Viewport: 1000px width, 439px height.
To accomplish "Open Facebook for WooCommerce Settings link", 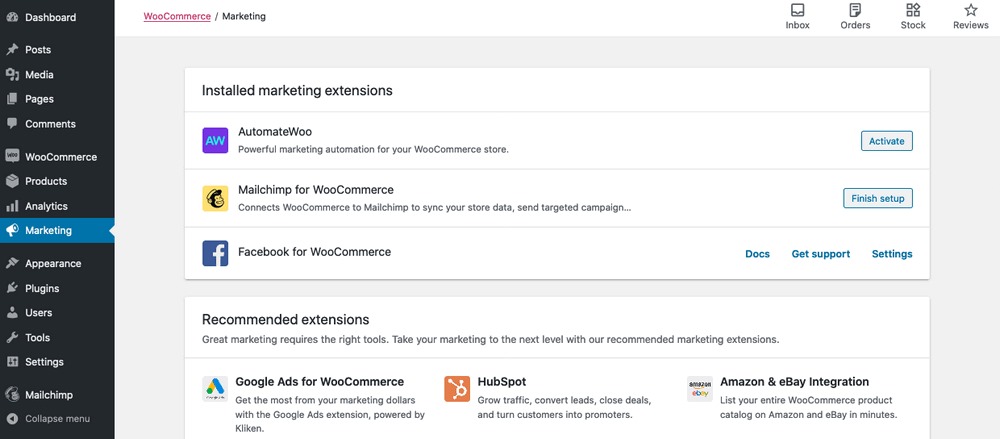I will [892, 254].
